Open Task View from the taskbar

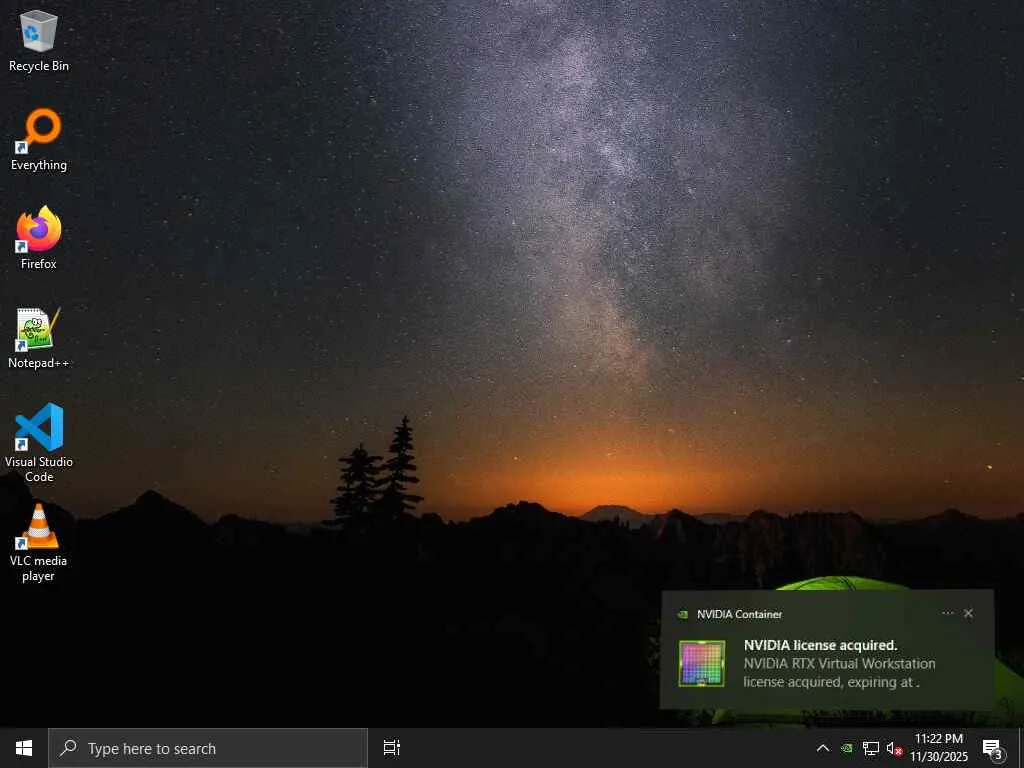coord(391,748)
